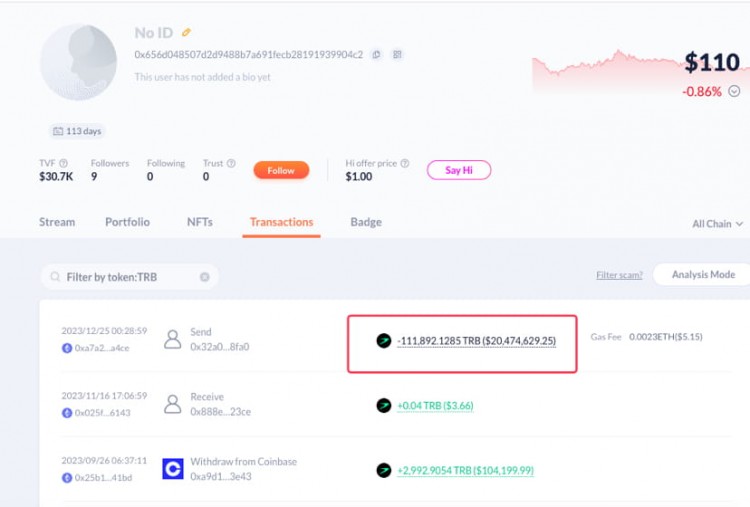The width and height of the screenshot is (750, 507).
Task: Click the pencil icon to edit ID
Action: coord(186,33)
